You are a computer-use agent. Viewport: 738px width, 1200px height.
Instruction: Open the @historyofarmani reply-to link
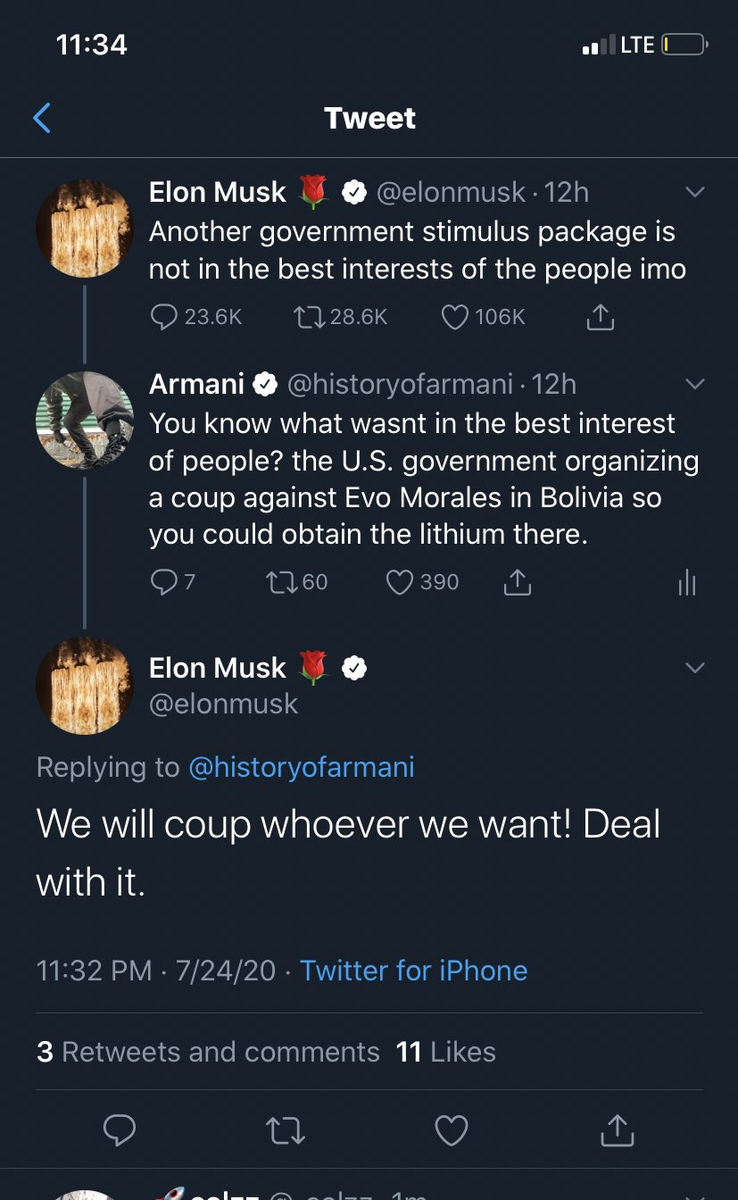tap(301, 767)
